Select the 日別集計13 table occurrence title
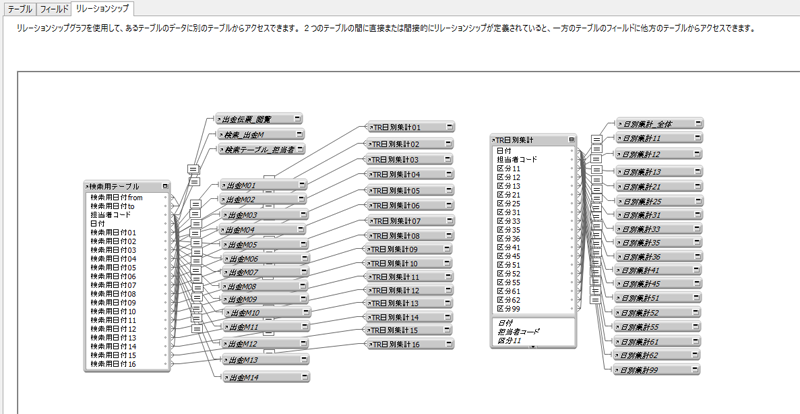The width and height of the screenshot is (800, 414). click(x=642, y=172)
